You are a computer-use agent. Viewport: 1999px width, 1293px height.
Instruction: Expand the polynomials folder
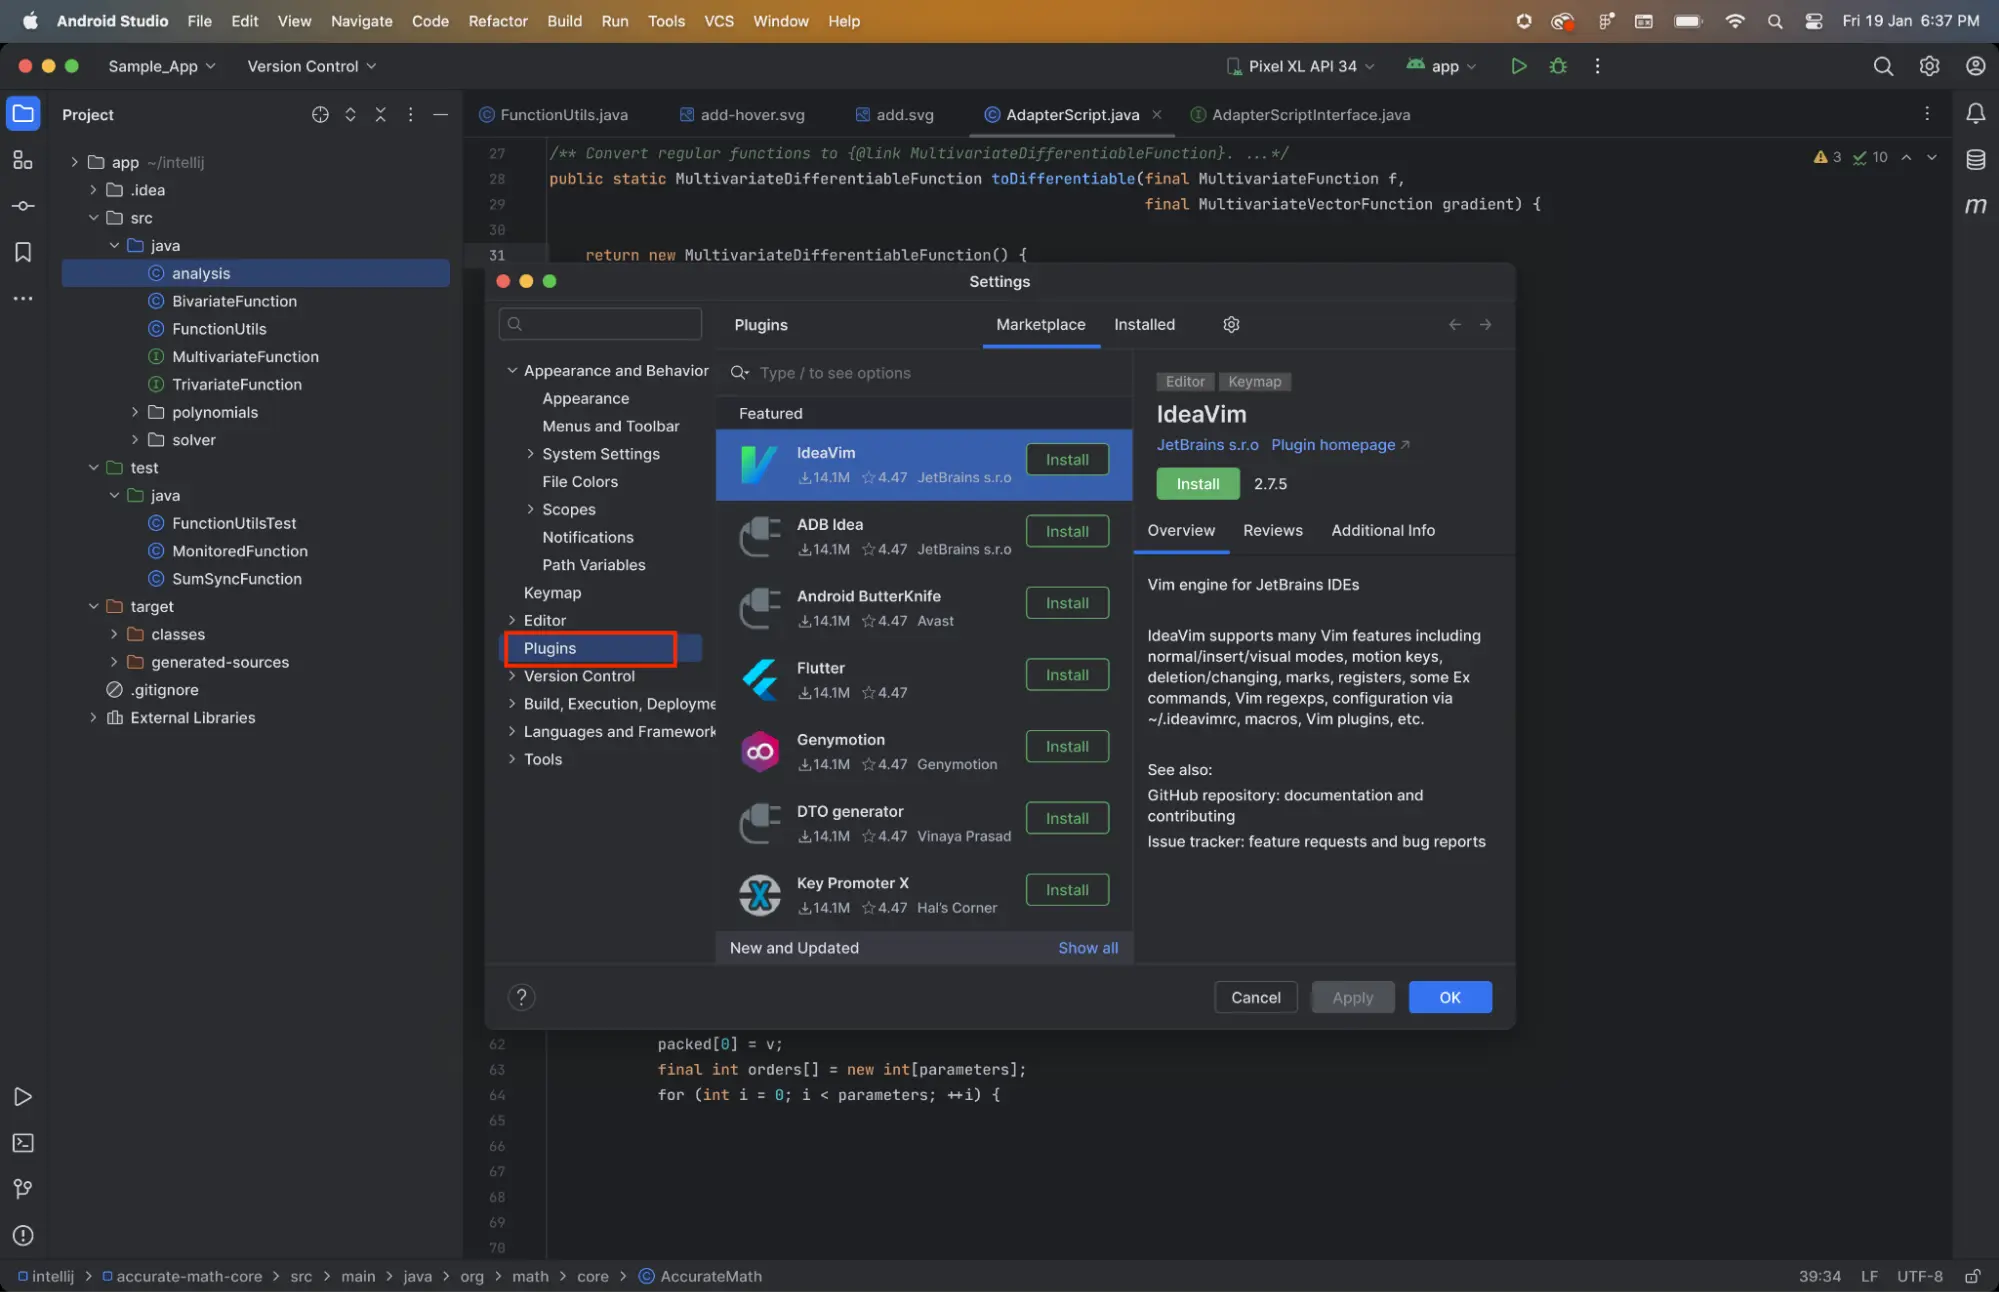tap(135, 412)
